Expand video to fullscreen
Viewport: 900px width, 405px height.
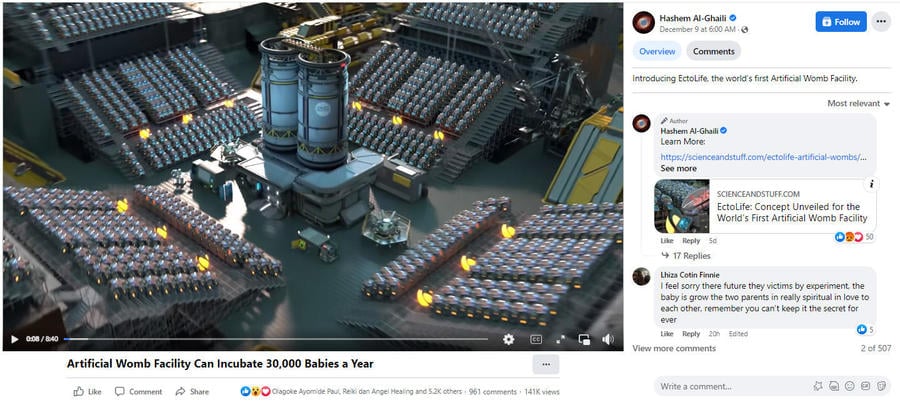[x=561, y=340]
